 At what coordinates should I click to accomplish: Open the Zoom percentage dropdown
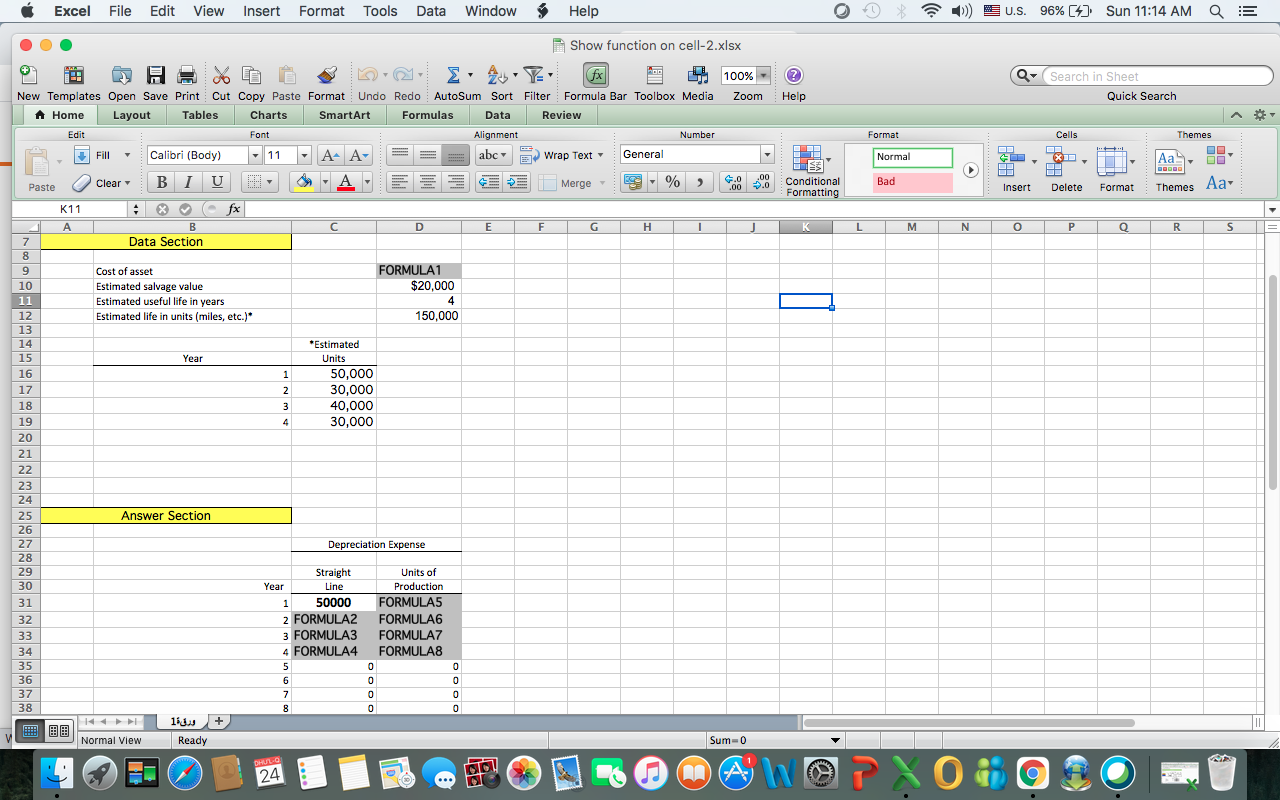click(762, 75)
